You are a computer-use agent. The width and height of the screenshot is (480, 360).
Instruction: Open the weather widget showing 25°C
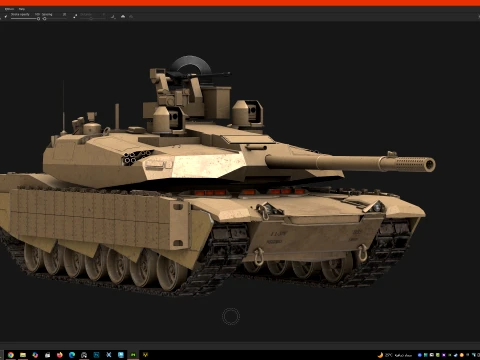point(395,355)
